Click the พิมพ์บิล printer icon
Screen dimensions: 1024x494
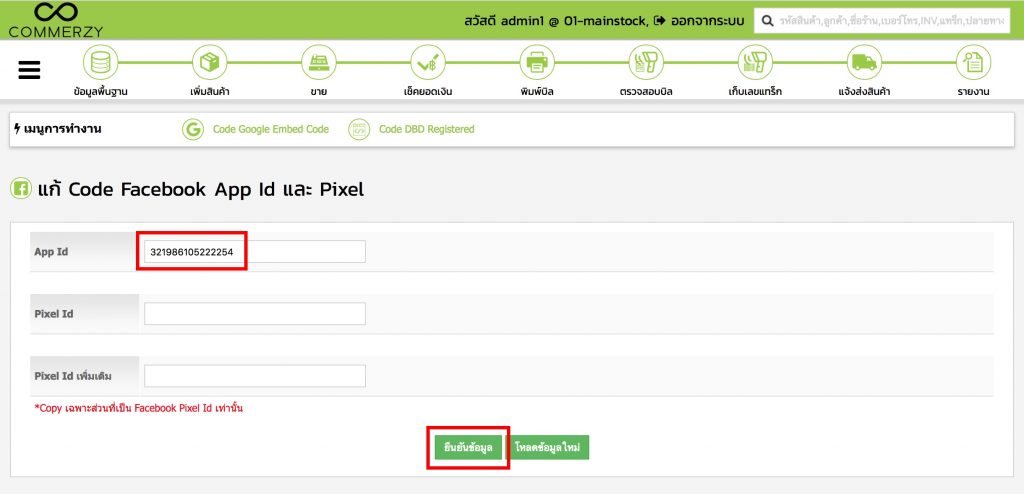point(537,63)
